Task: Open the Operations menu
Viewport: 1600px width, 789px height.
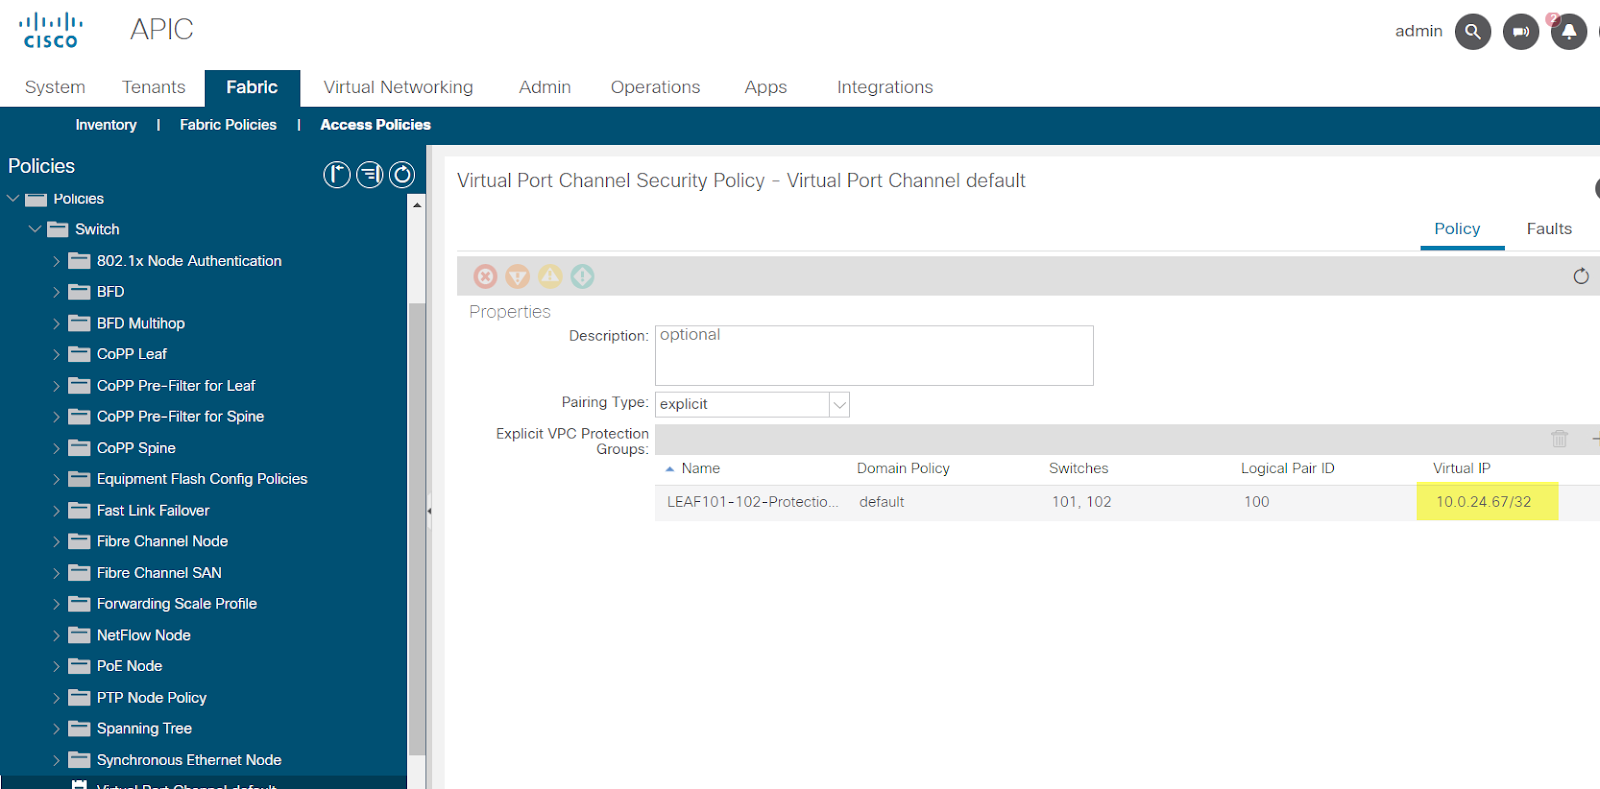Action: (656, 87)
